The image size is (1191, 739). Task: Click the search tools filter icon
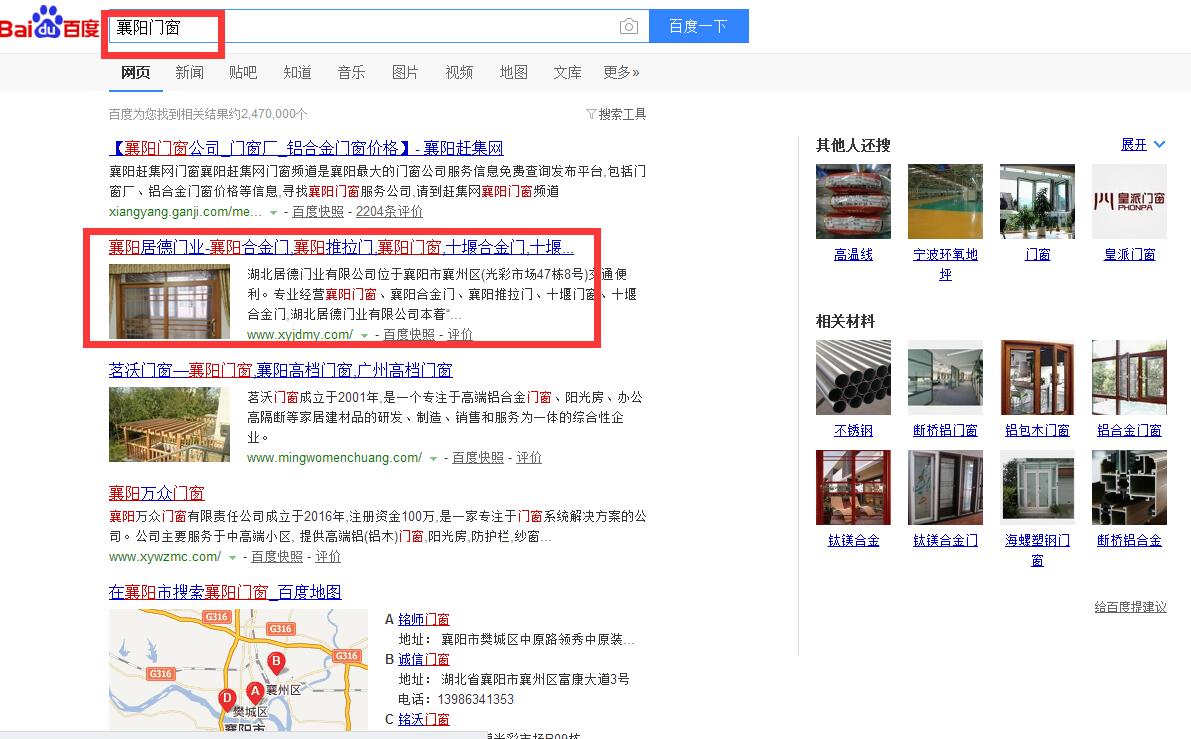(x=591, y=114)
